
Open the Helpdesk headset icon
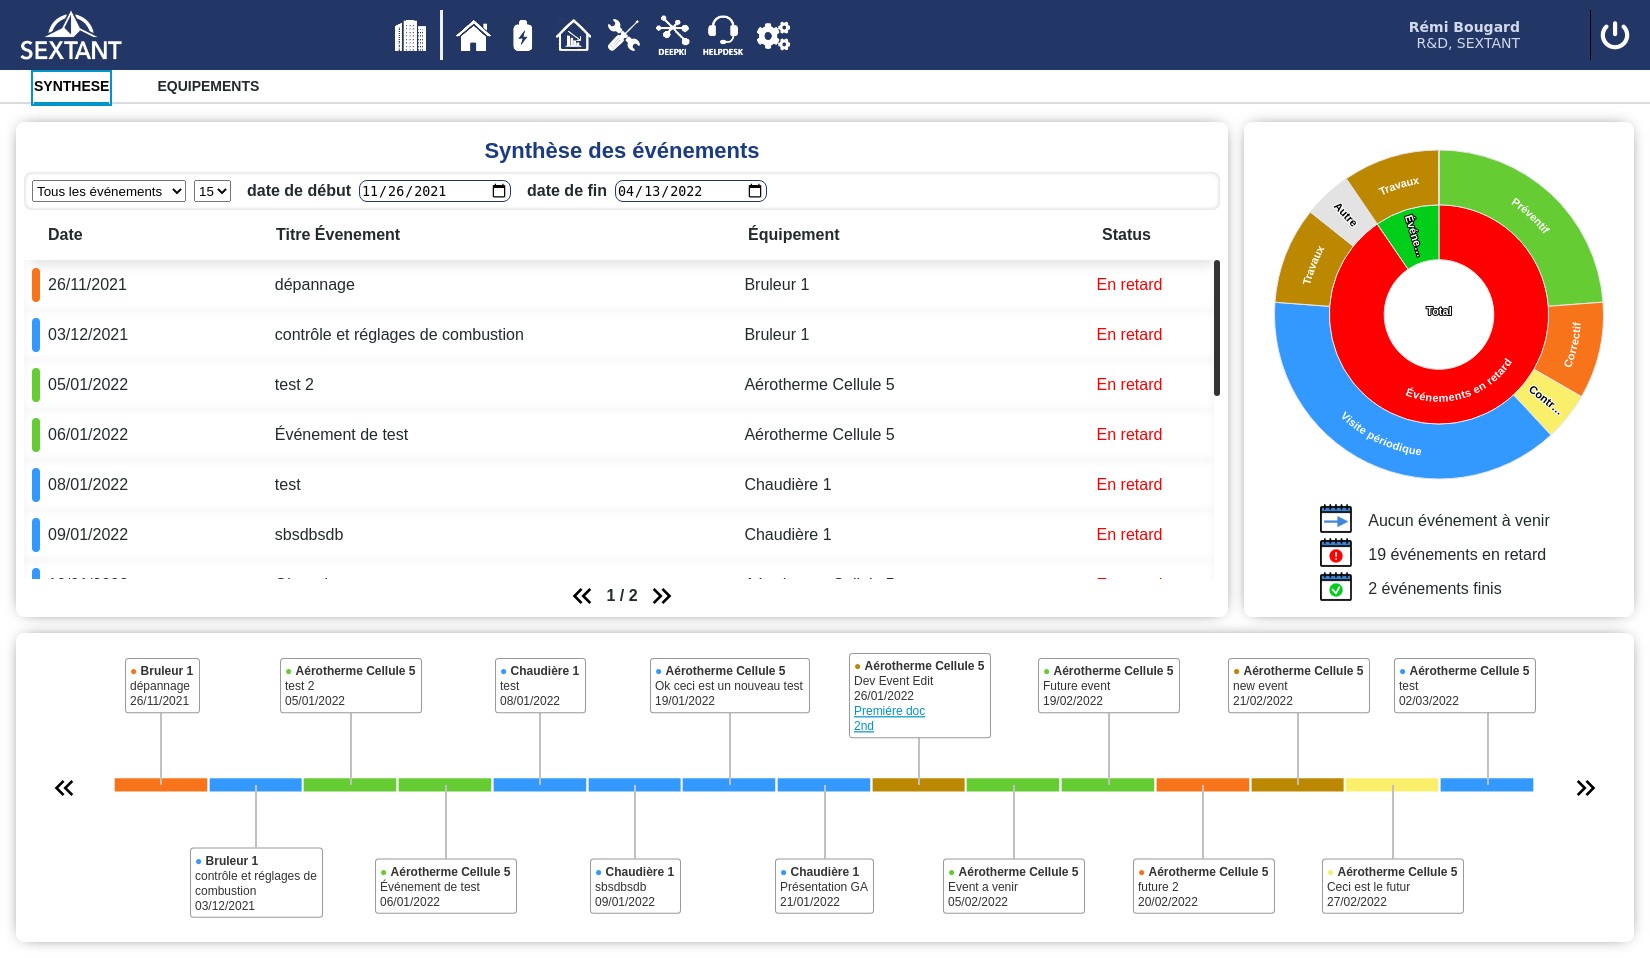click(722, 36)
